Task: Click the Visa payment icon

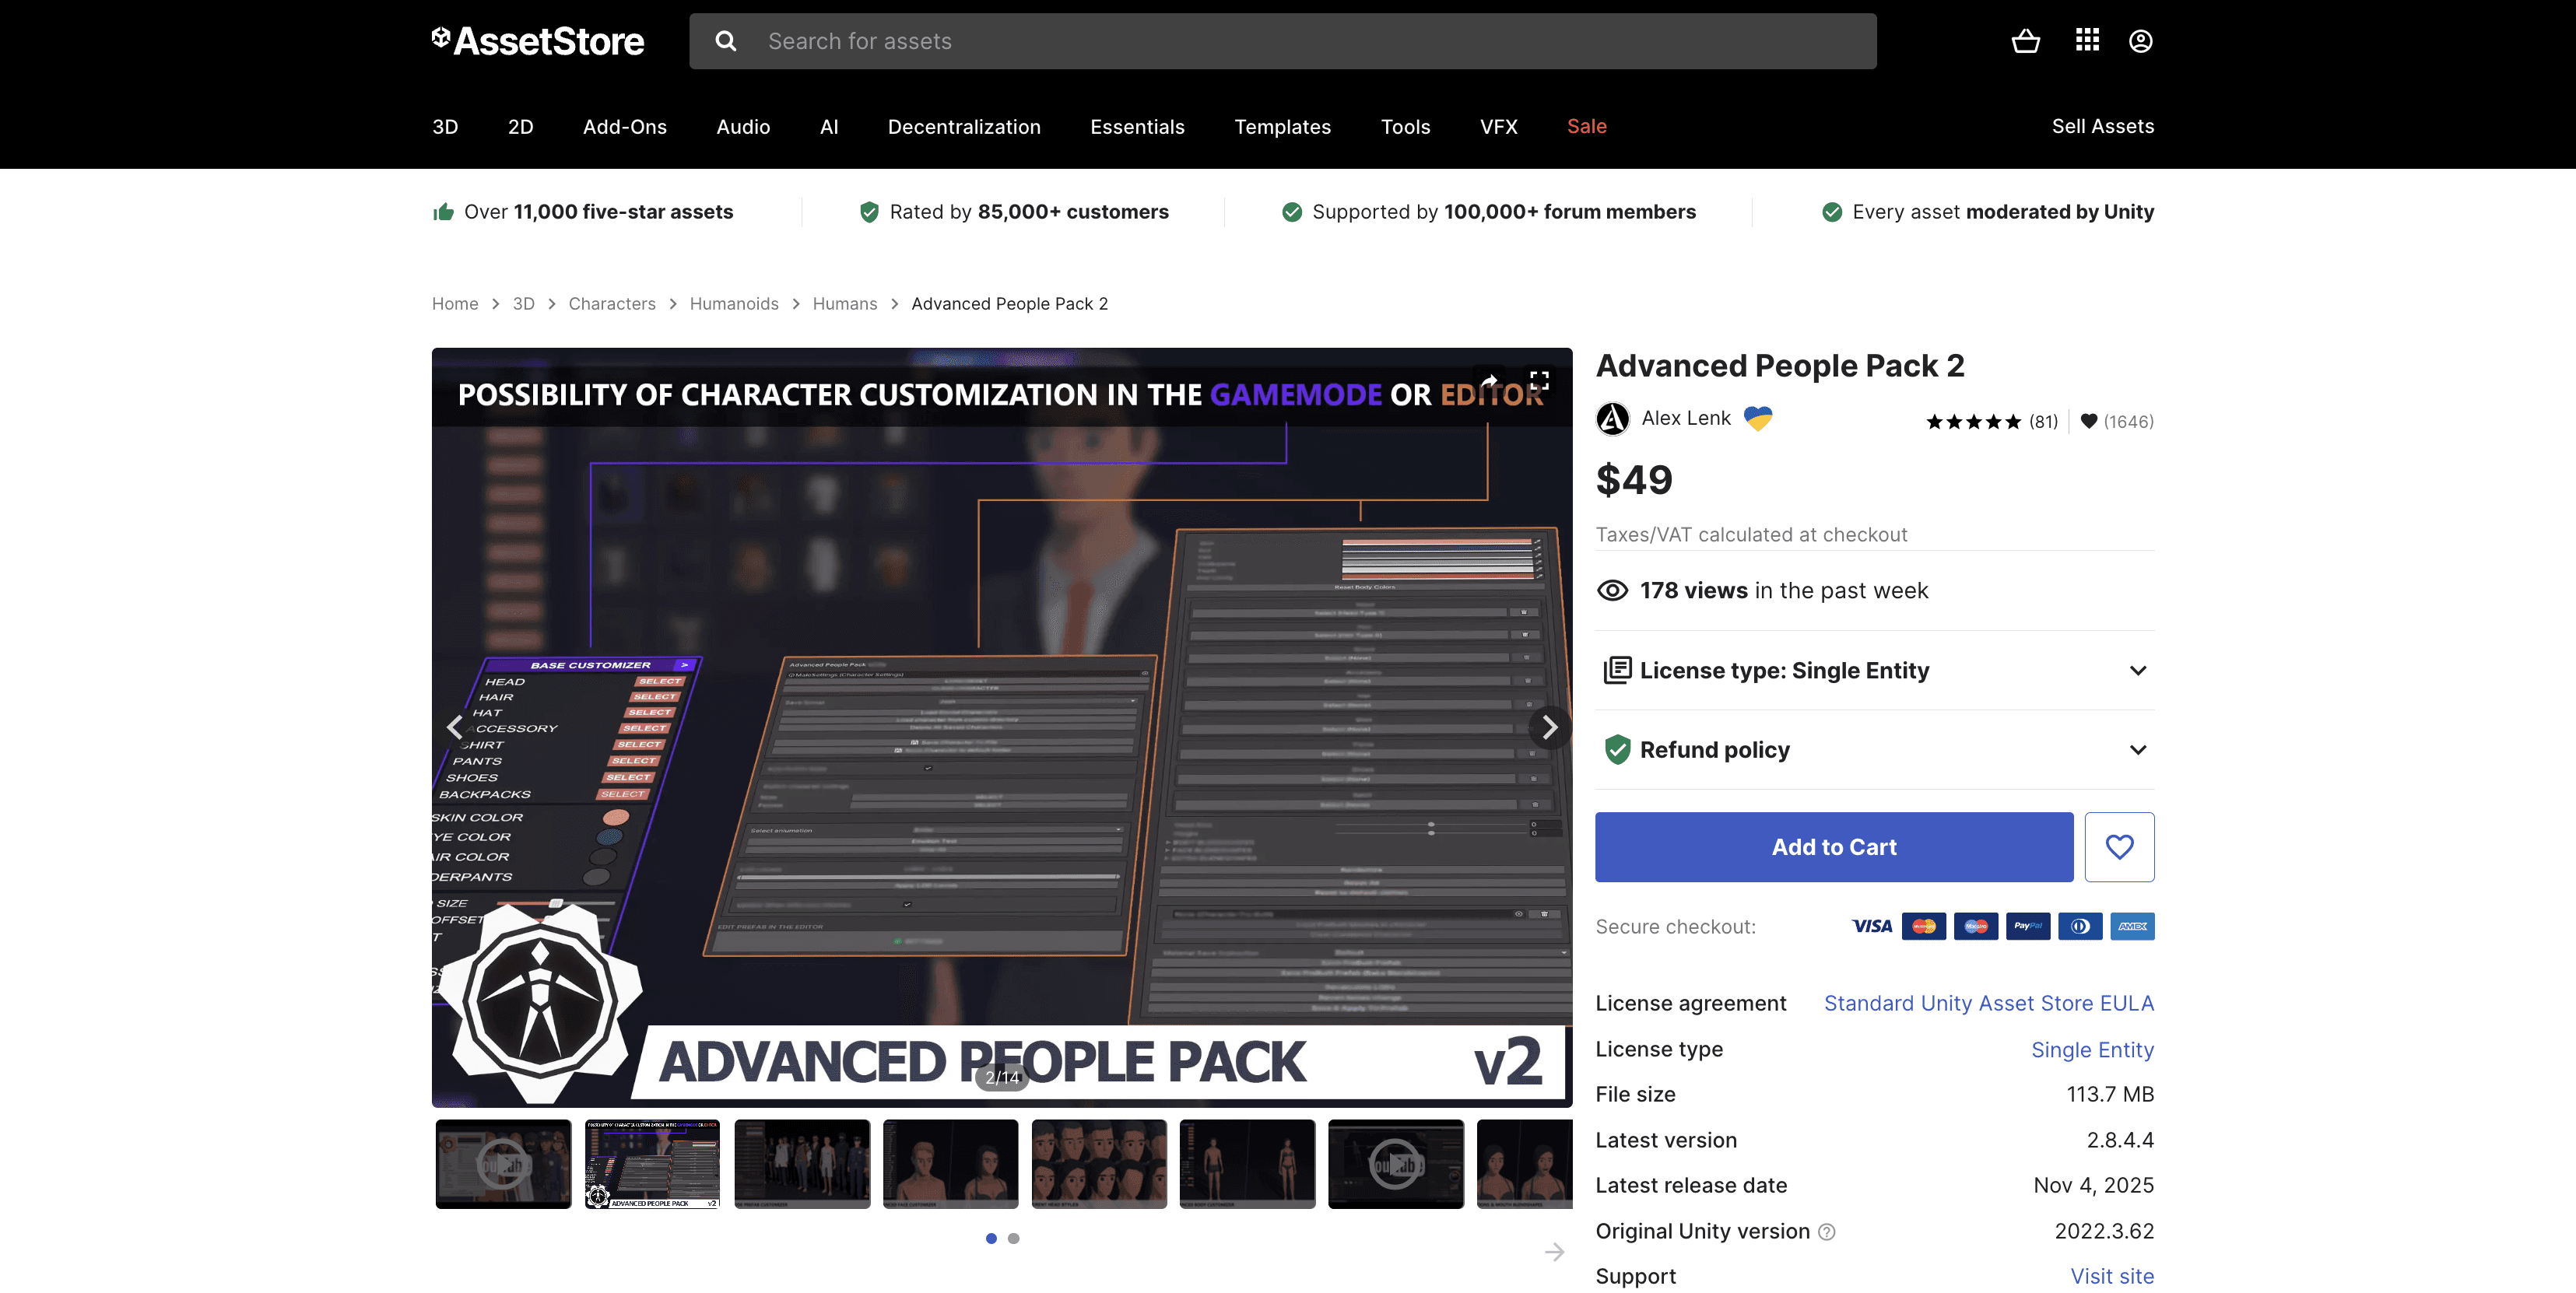Action: [x=1871, y=926]
